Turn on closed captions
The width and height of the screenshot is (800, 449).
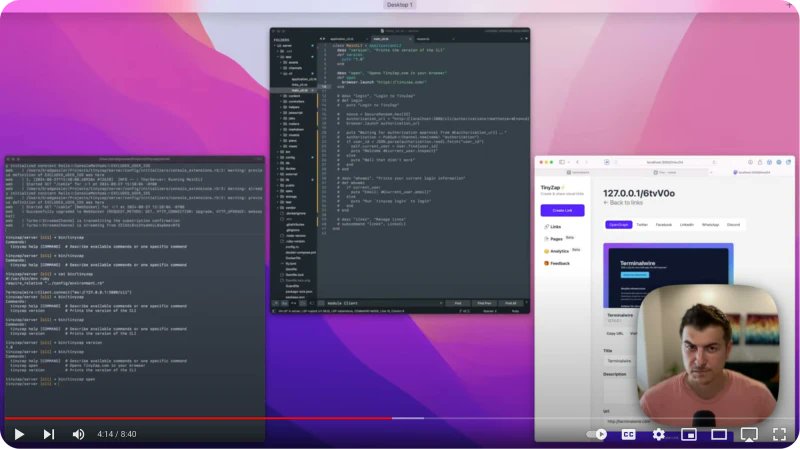point(629,434)
